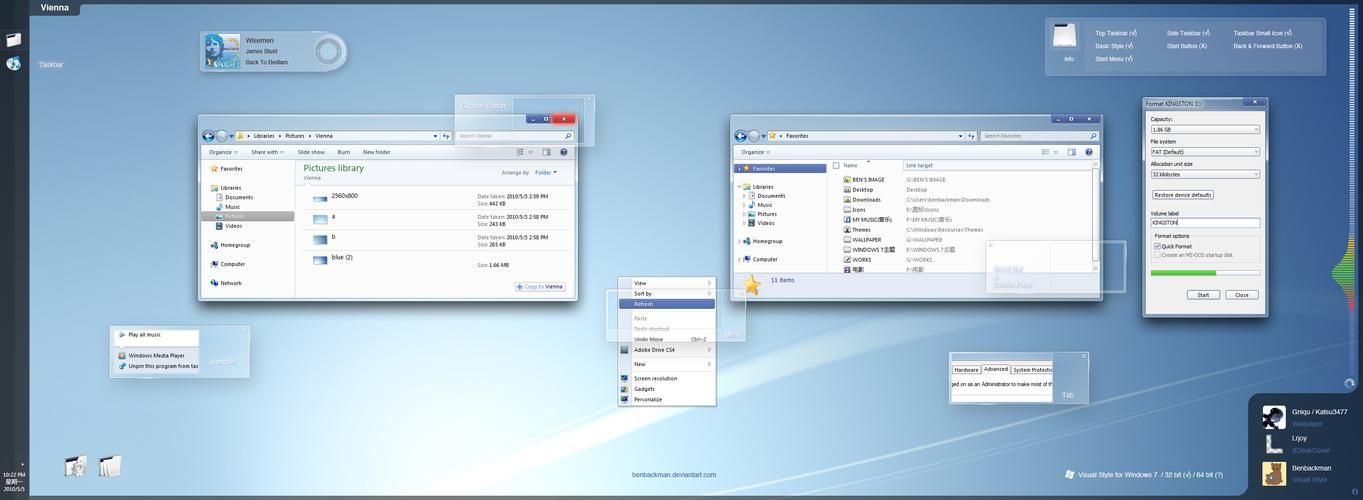Click Burn in Vienna toolbar

[343, 152]
